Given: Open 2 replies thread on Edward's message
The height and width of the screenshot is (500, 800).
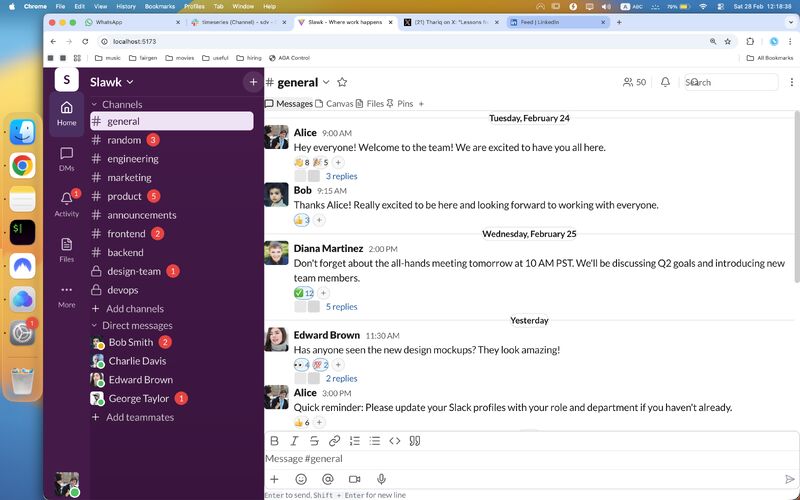Looking at the screenshot, I should 341,379.
